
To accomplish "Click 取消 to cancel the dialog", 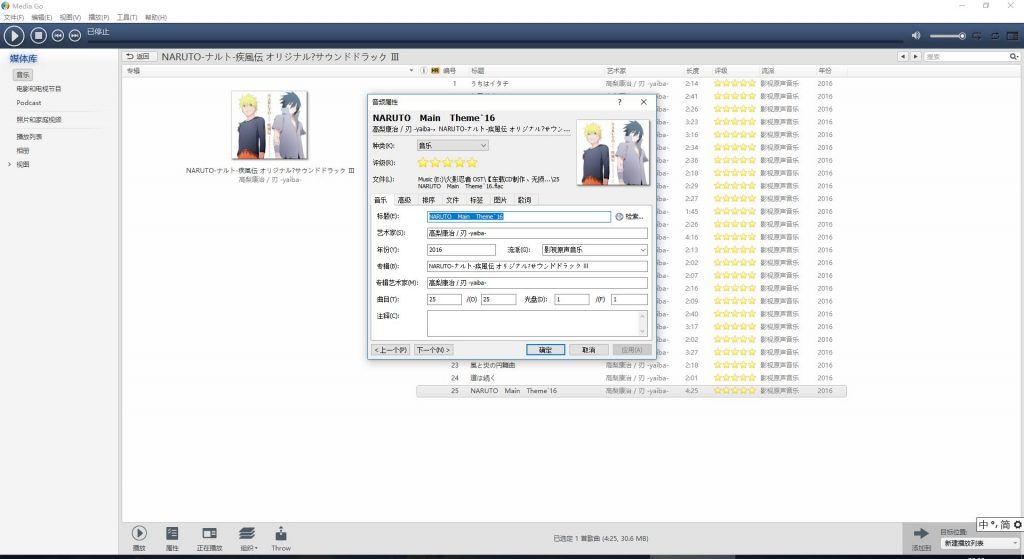I will pos(588,350).
